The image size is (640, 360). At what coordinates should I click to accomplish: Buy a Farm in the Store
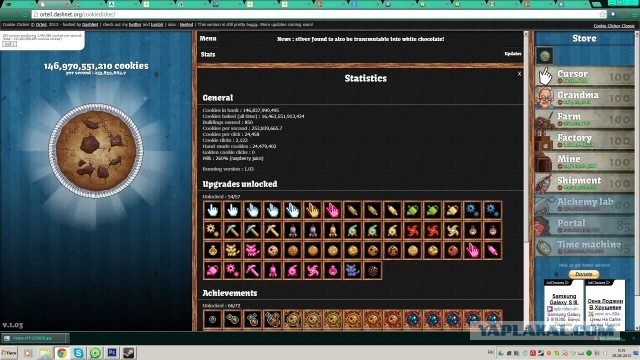[x=584, y=119]
